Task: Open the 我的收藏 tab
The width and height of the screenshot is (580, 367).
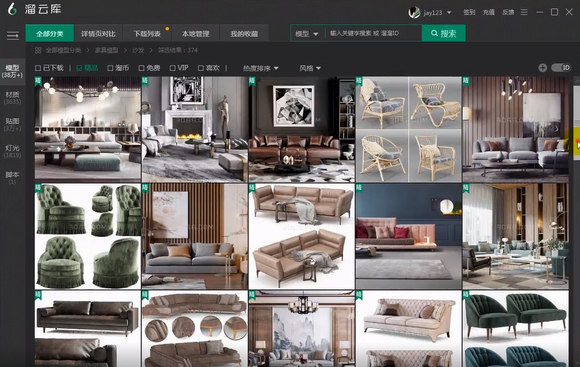Action: pyautogui.click(x=244, y=34)
